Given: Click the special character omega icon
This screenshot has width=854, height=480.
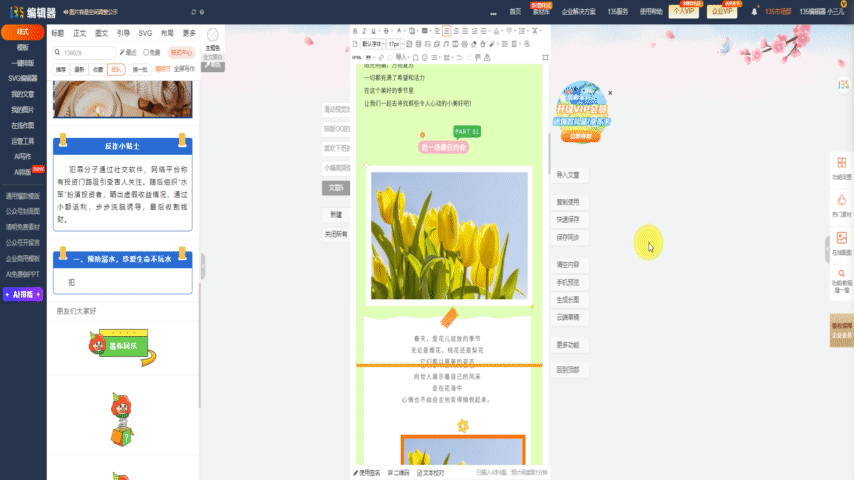Looking at the screenshot, I should (x=416, y=58).
